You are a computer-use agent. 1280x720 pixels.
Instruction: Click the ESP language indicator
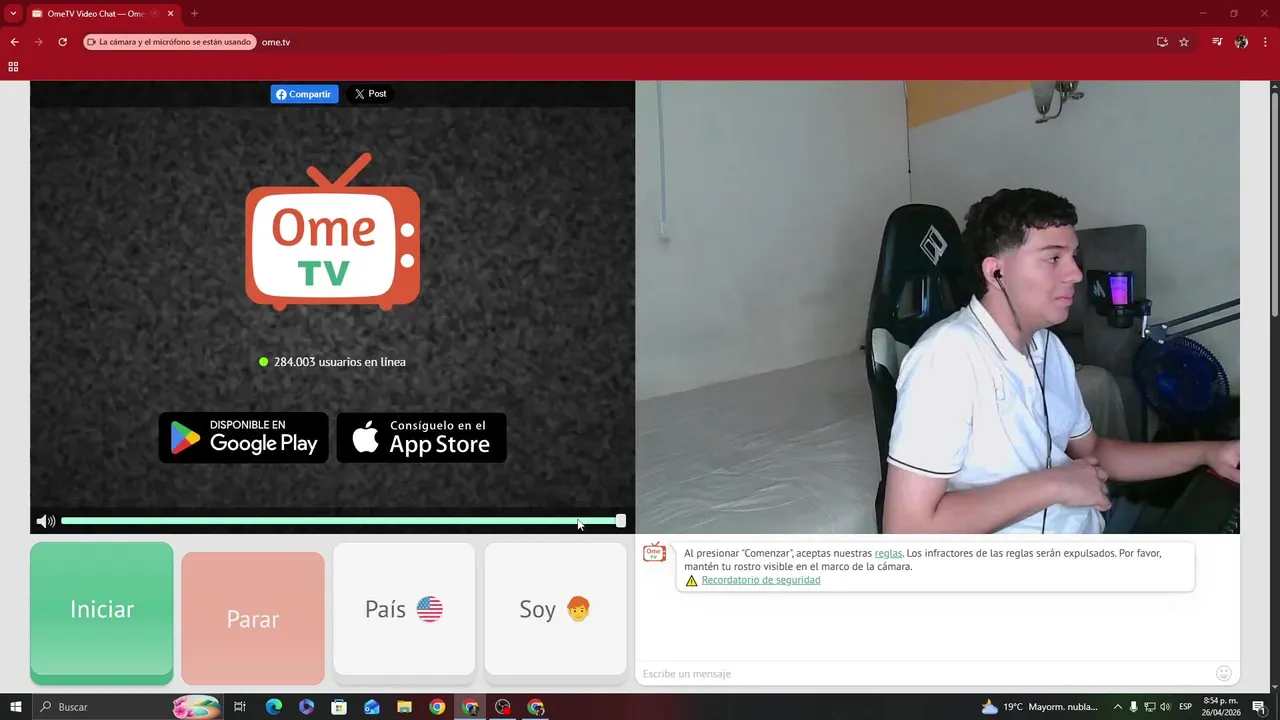point(1186,707)
